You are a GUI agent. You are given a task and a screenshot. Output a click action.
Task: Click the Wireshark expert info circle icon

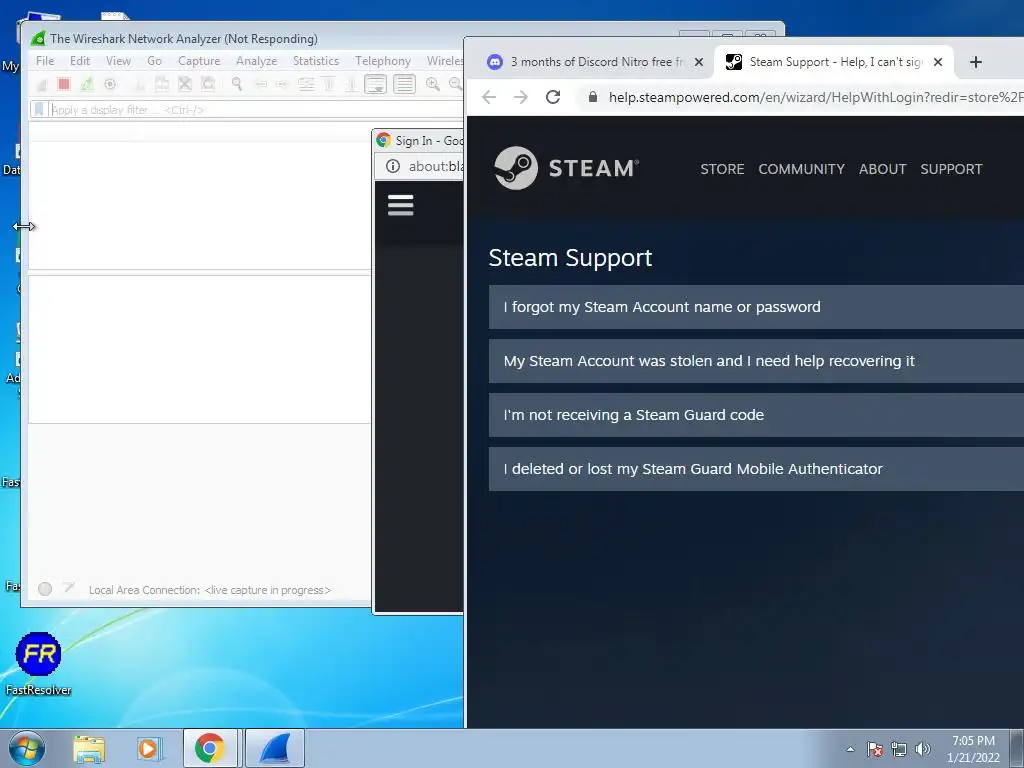point(45,589)
